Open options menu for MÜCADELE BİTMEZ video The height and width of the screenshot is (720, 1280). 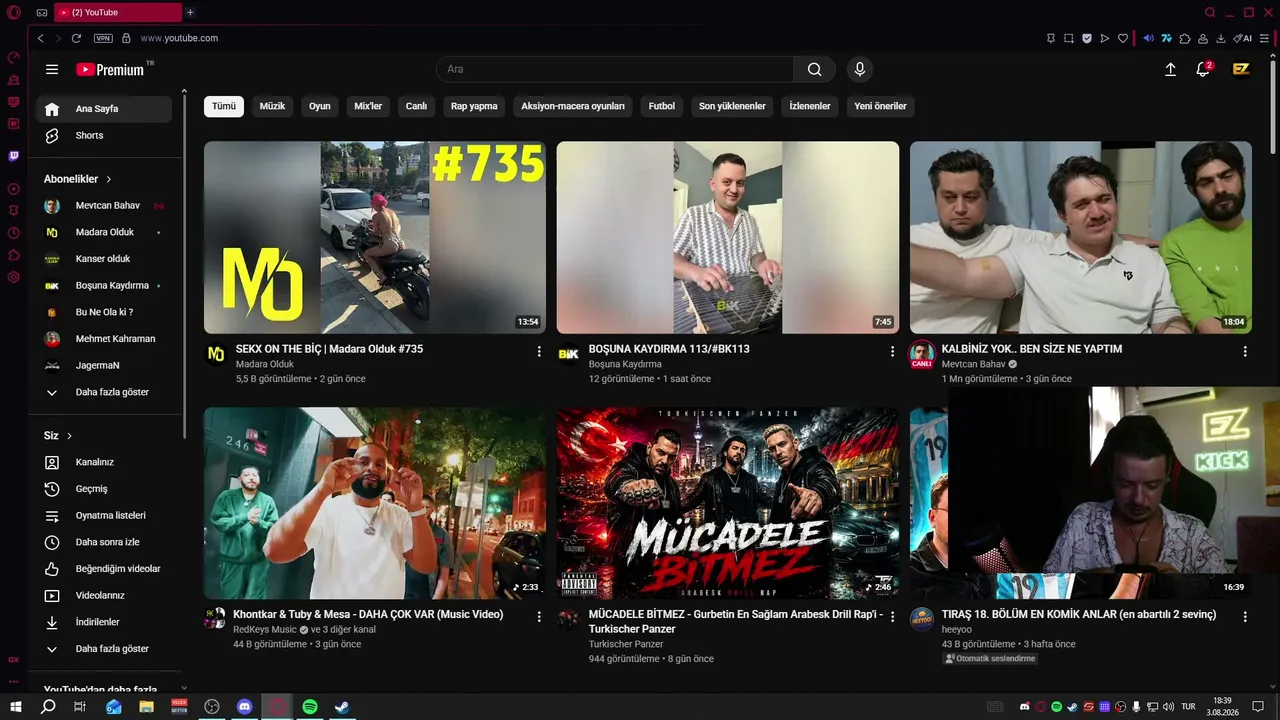892,616
